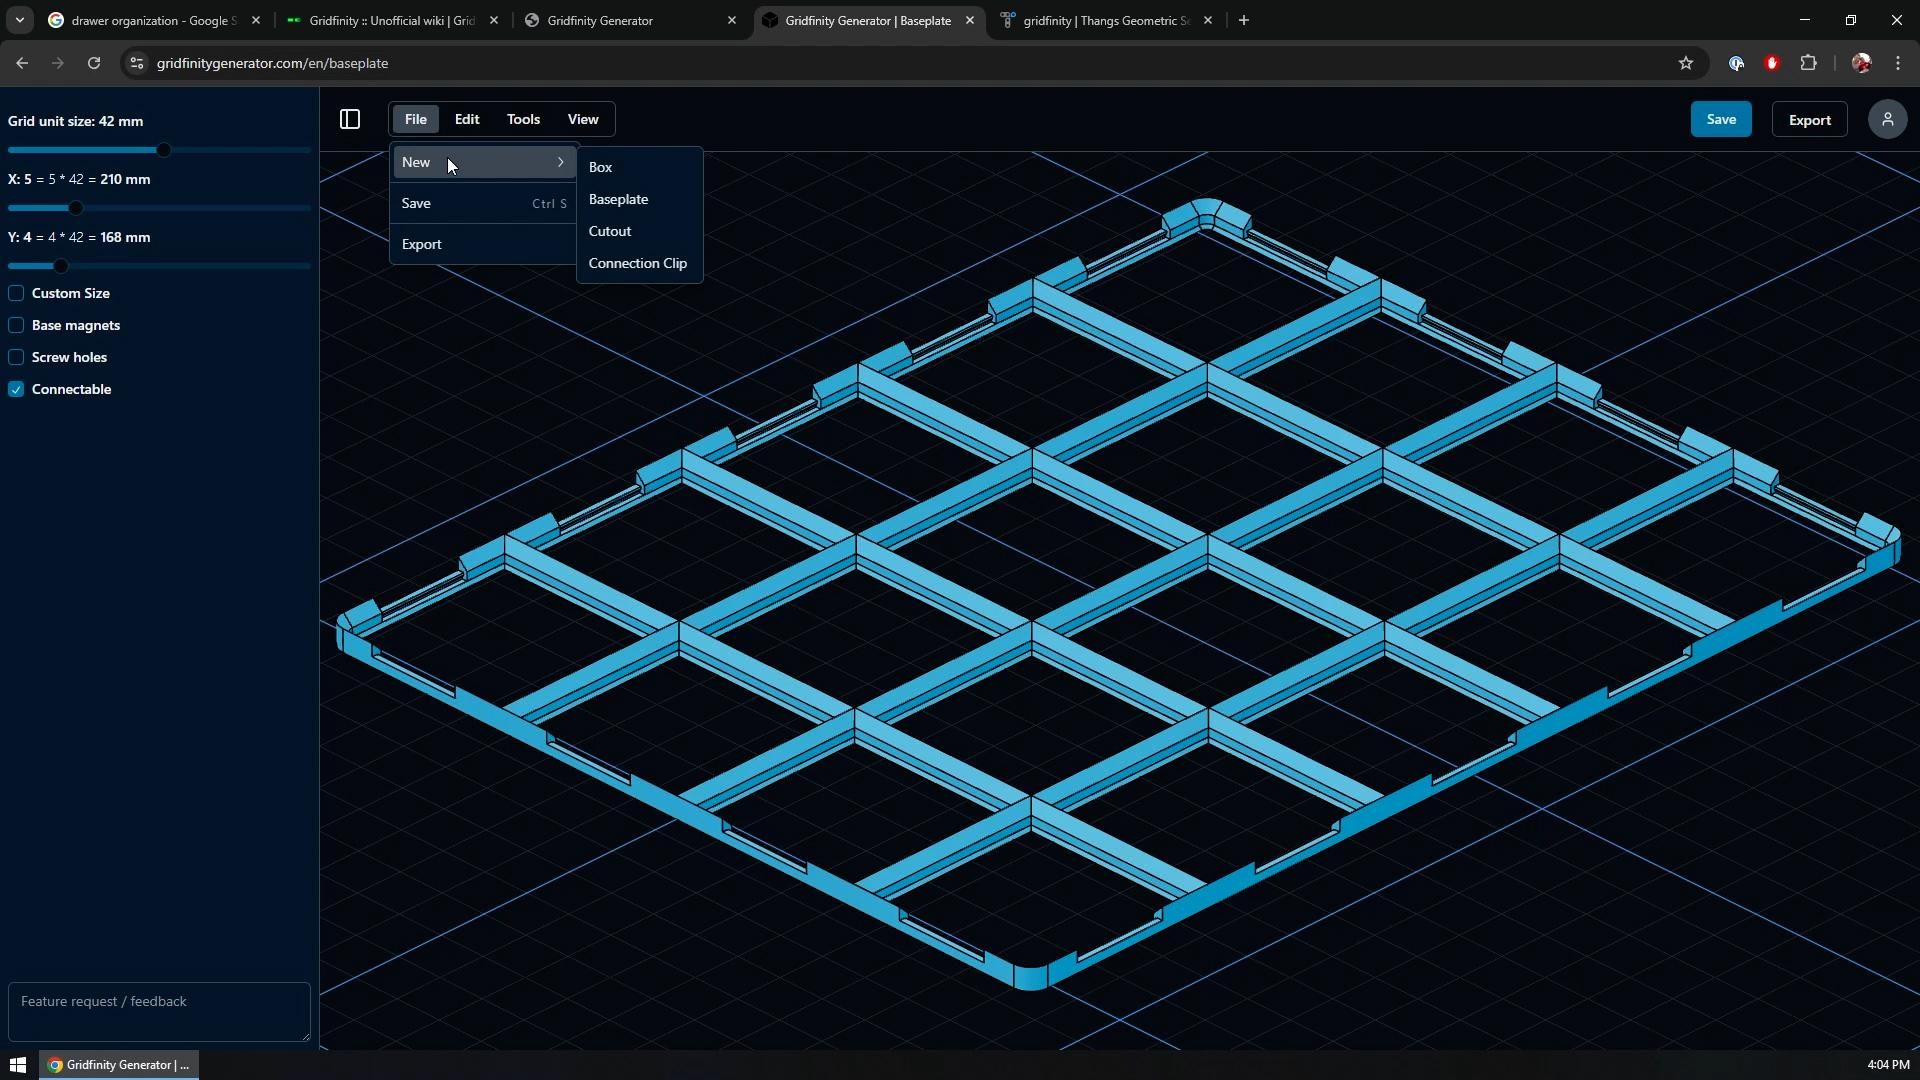Click the browser profile avatar icon

coord(1861,62)
